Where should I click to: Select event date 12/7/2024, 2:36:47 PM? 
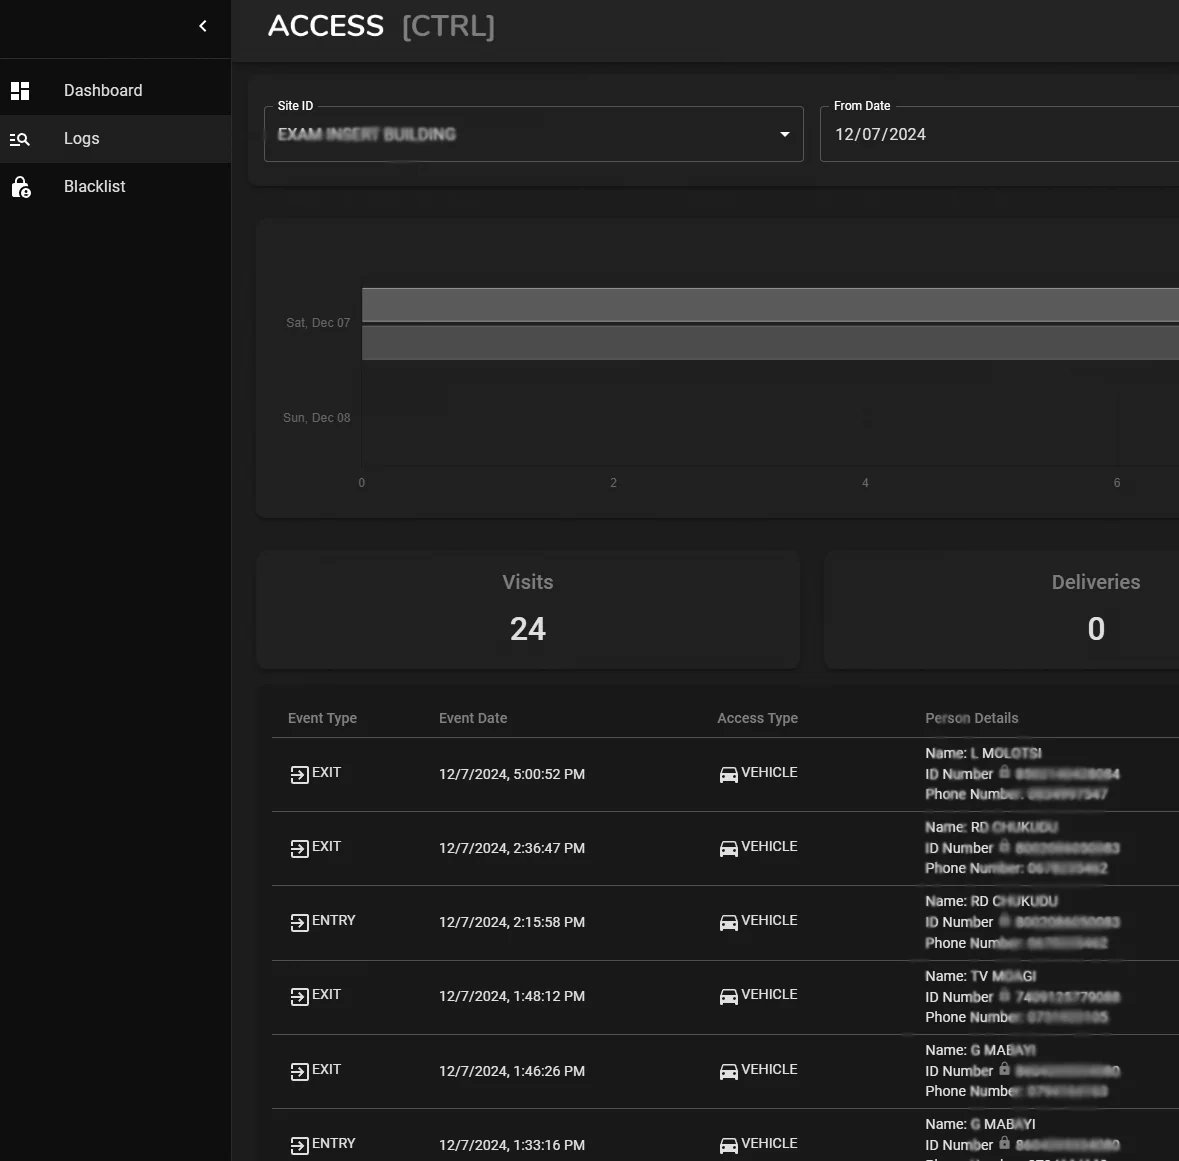tap(512, 848)
